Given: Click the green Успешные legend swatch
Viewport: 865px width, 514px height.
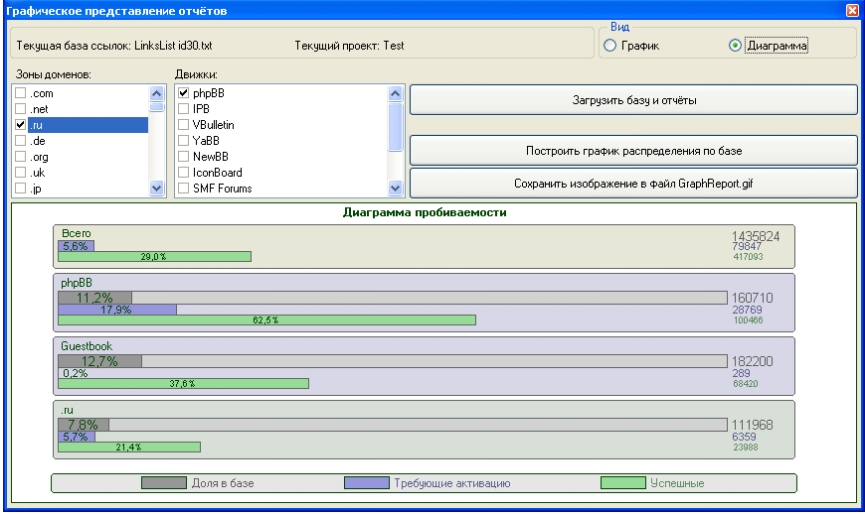Looking at the screenshot, I should click(x=623, y=483).
